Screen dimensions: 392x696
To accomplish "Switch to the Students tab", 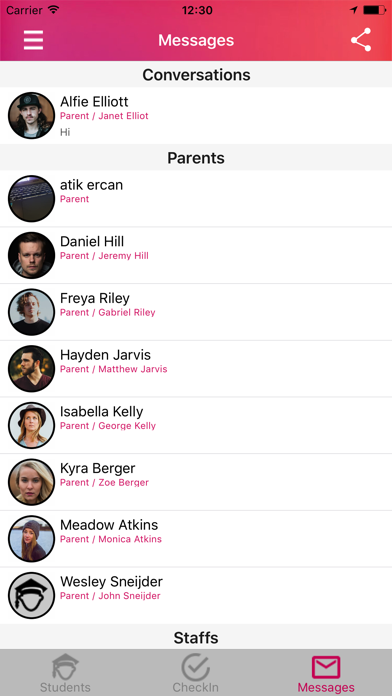I will (x=65, y=673).
